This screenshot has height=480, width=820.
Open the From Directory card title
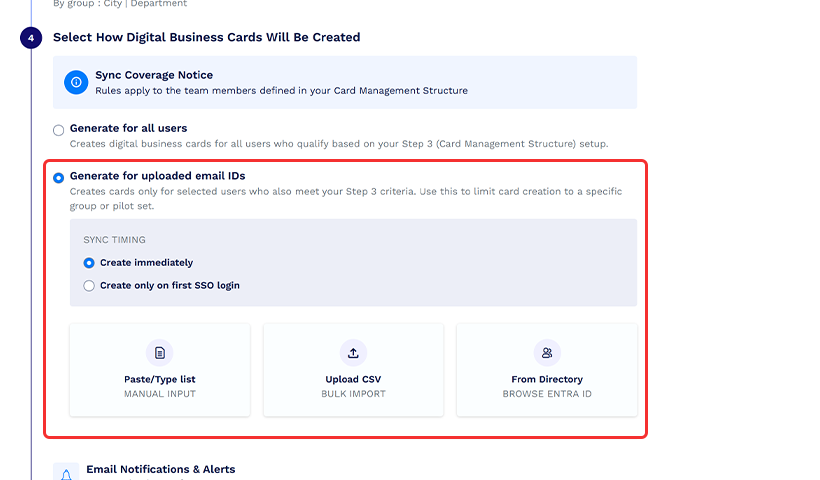pos(547,380)
